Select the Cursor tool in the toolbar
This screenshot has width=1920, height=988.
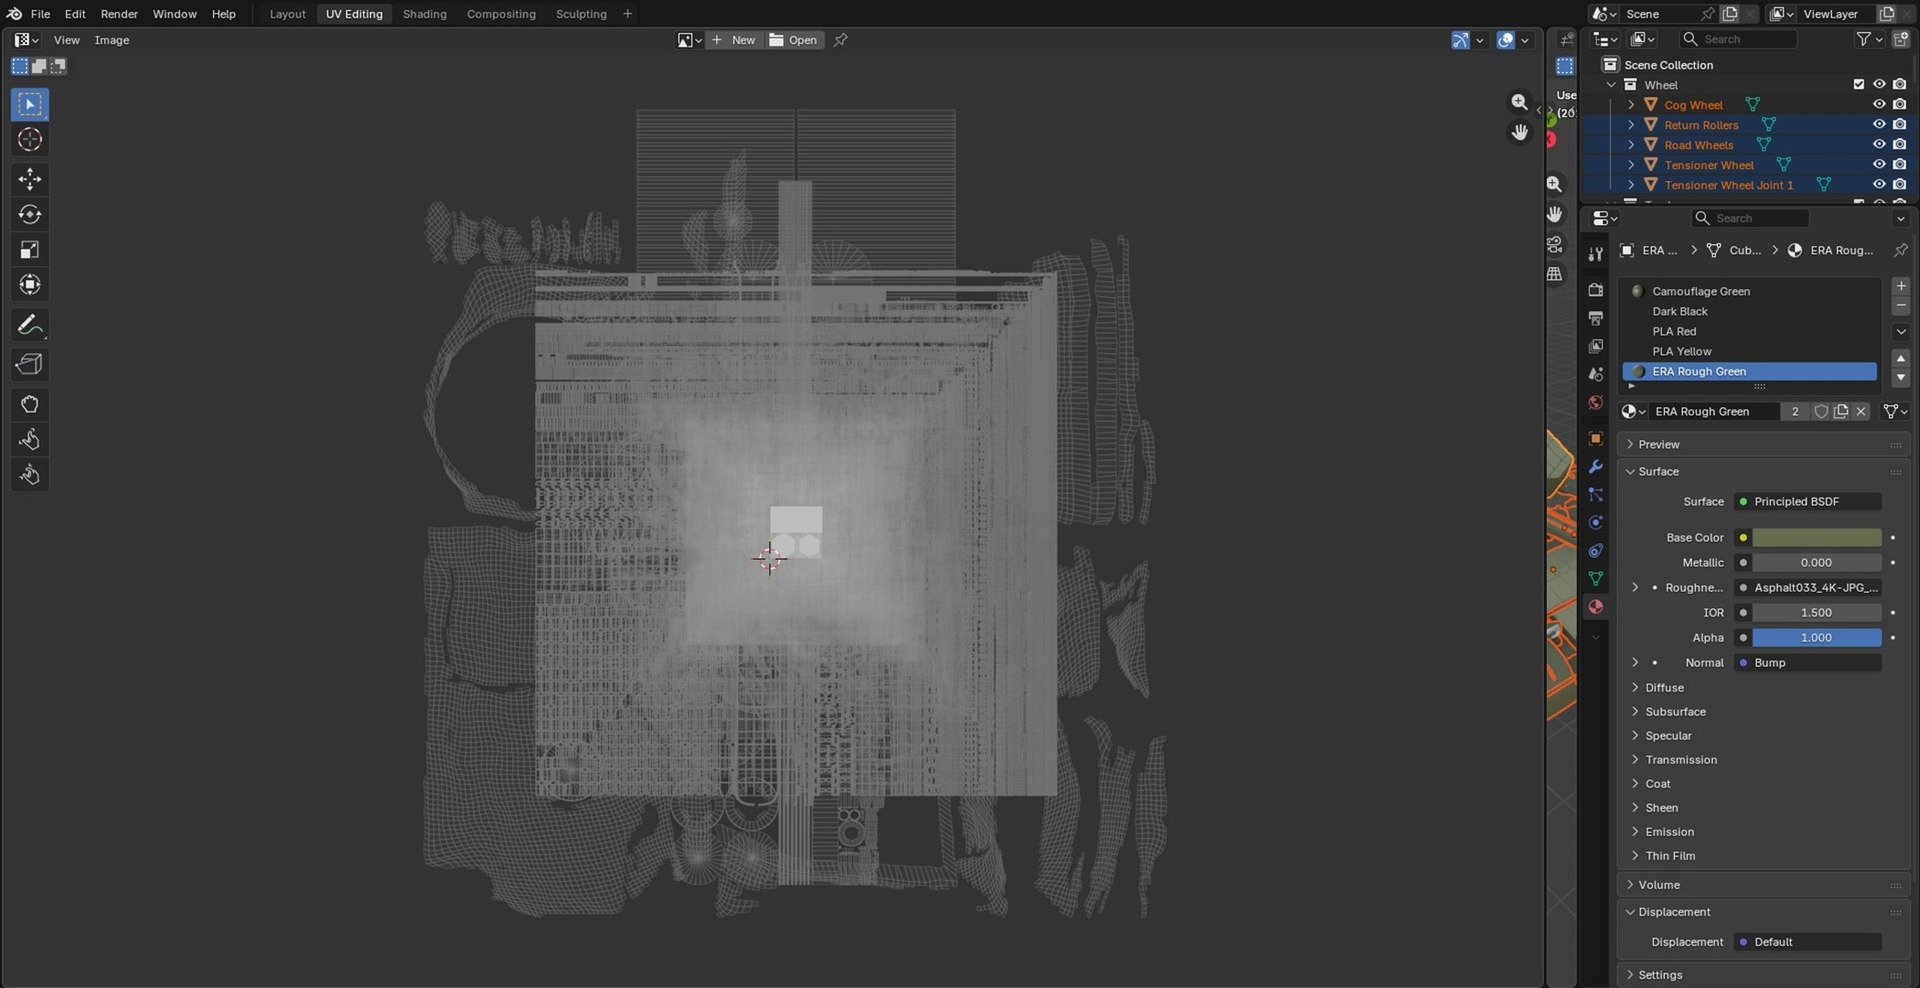tap(30, 139)
